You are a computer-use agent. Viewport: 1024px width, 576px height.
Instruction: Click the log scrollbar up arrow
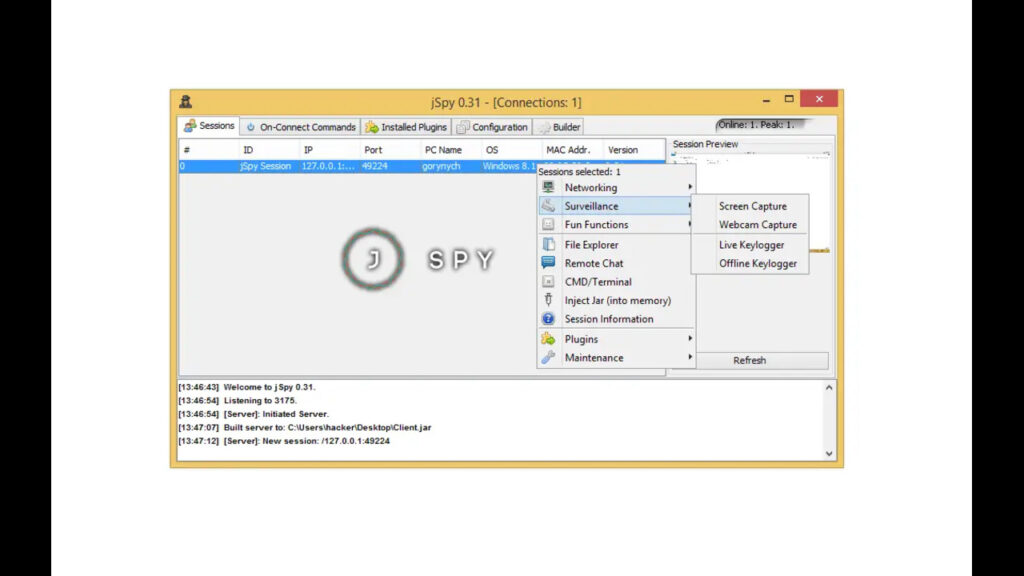click(829, 387)
